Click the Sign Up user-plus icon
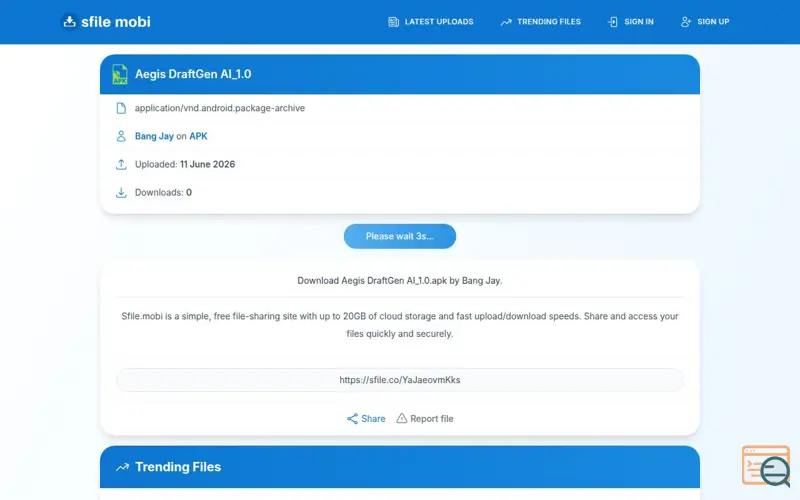800x500 pixels. 686,22
